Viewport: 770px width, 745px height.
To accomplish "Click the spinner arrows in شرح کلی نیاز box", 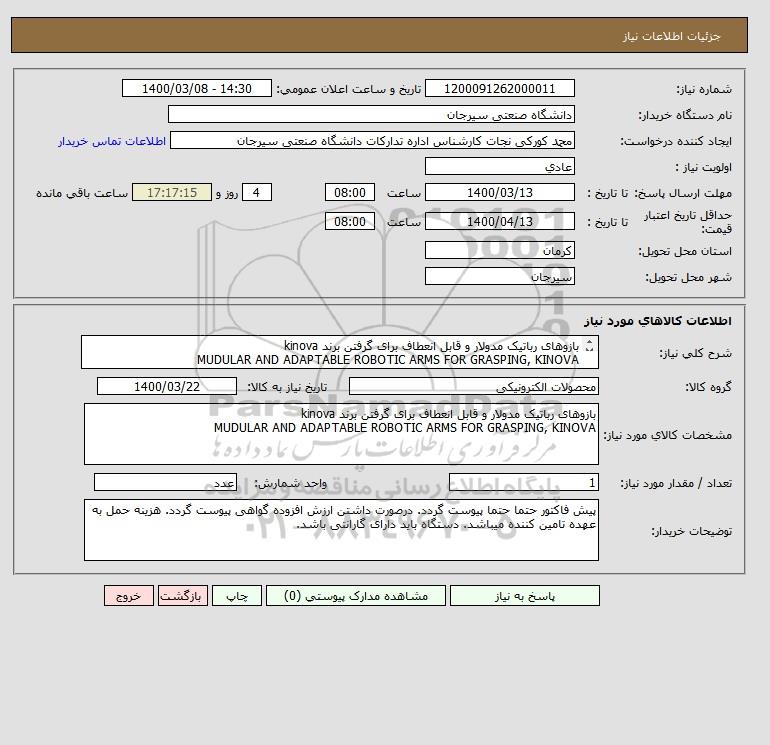I will click(590, 346).
